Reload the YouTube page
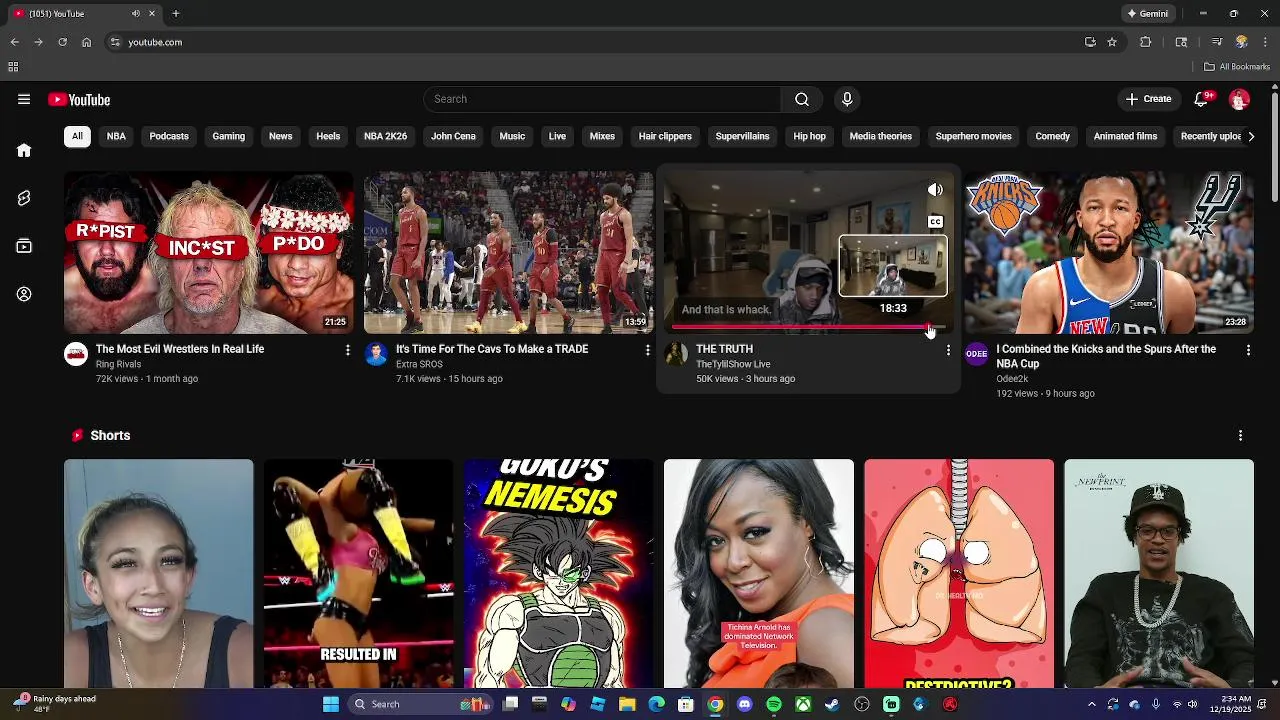 pyautogui.click(x=62, y=42)
